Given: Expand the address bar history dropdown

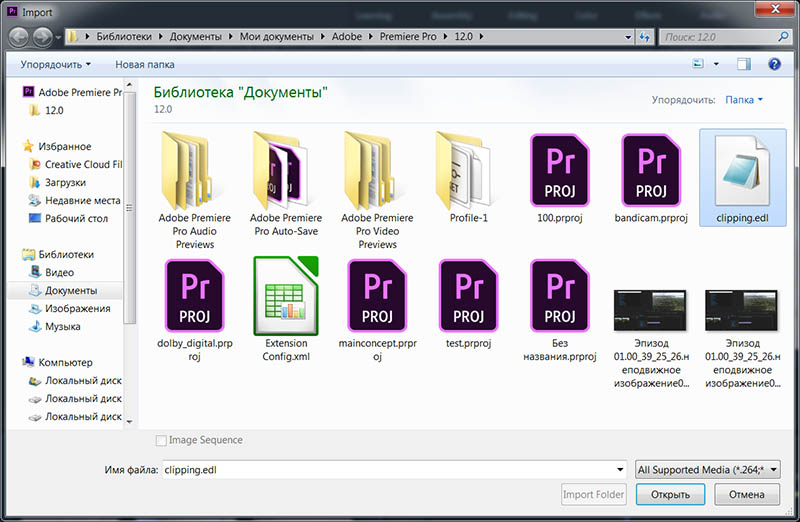Looking at the screenshot, I should pyautogui.click(x=628, y=37).
